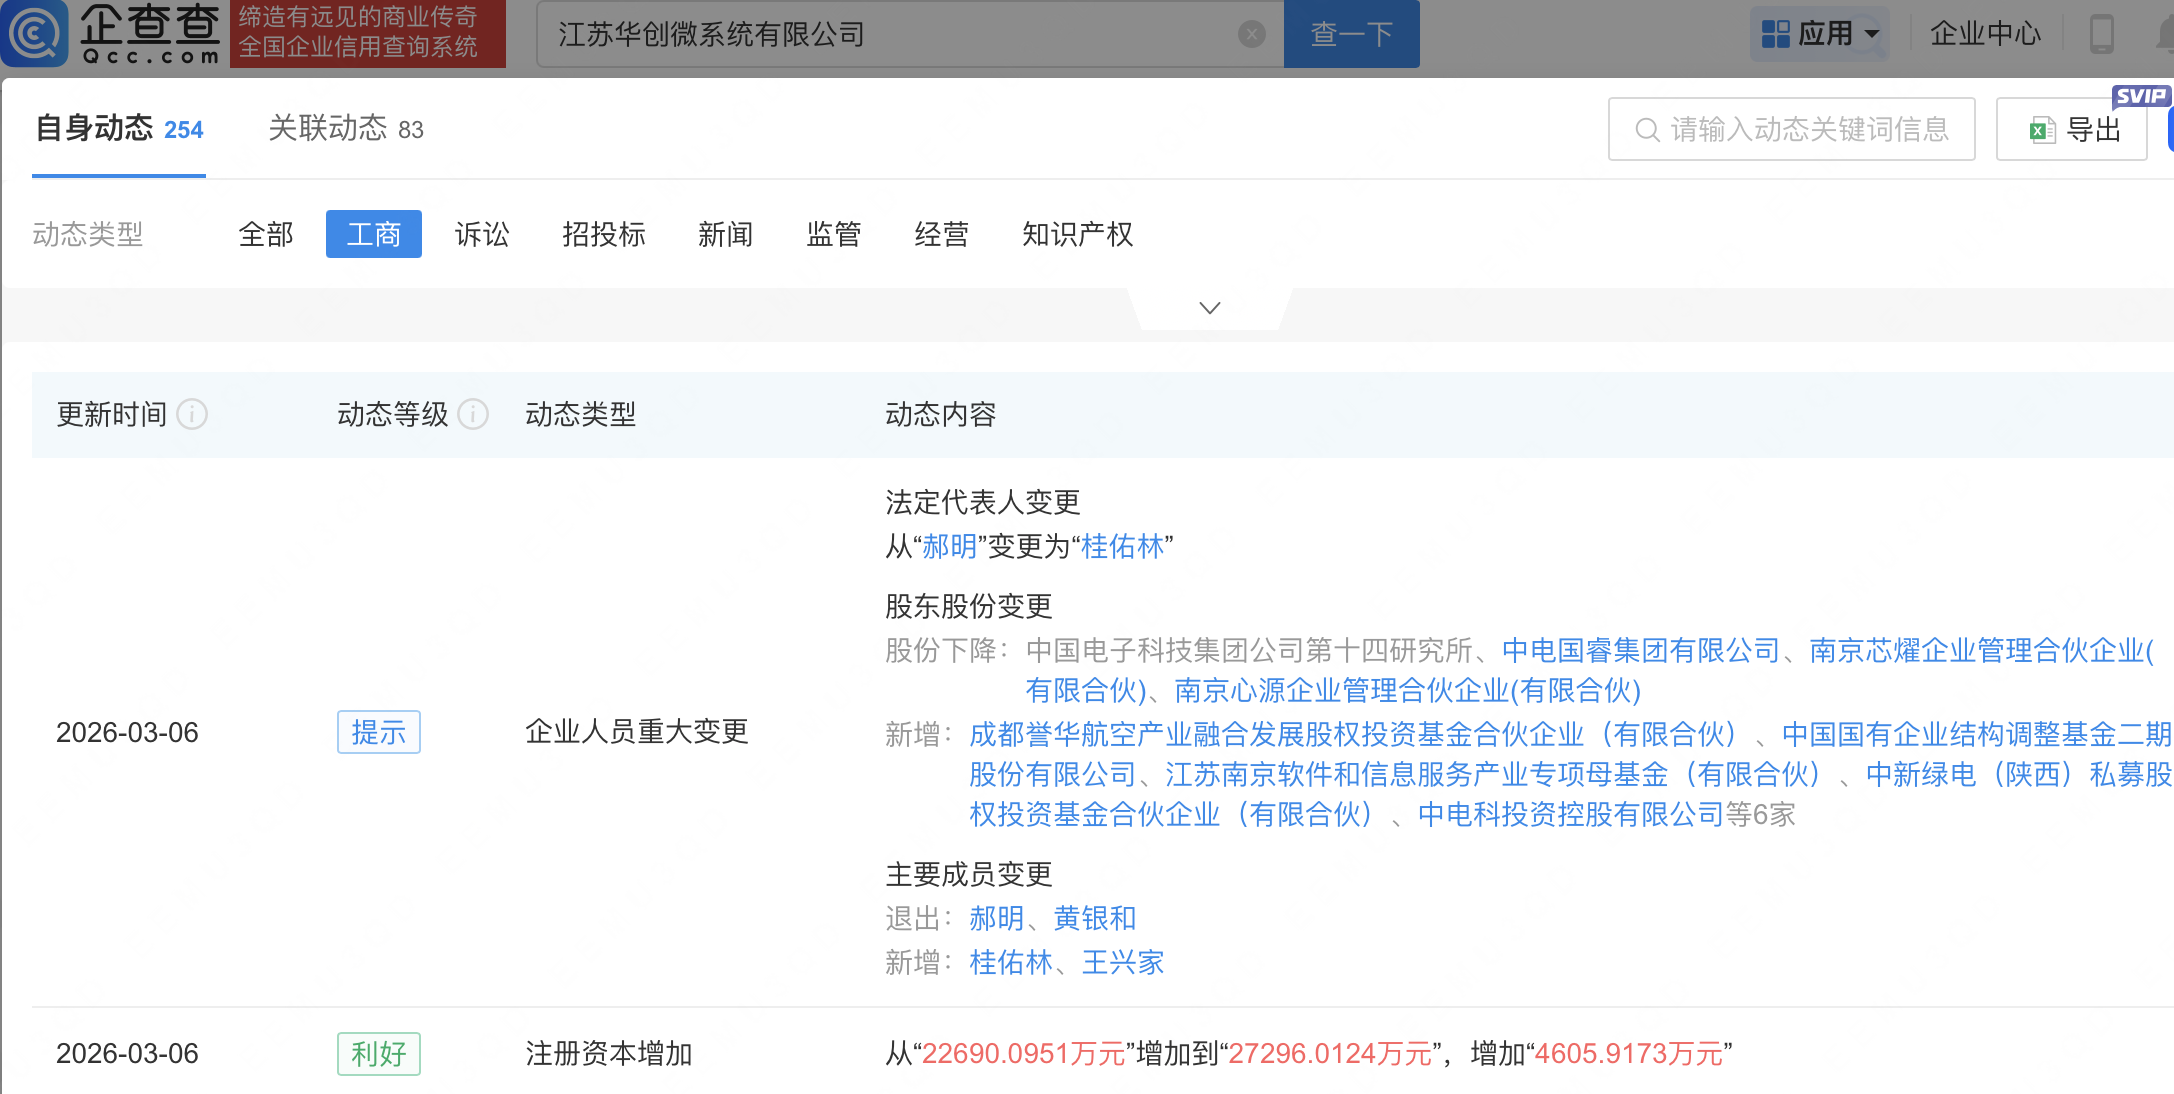Click the mobile phone icon in header
Image resolution: width=2174 pixels, height=1094 pixels.
point(2101,34)
